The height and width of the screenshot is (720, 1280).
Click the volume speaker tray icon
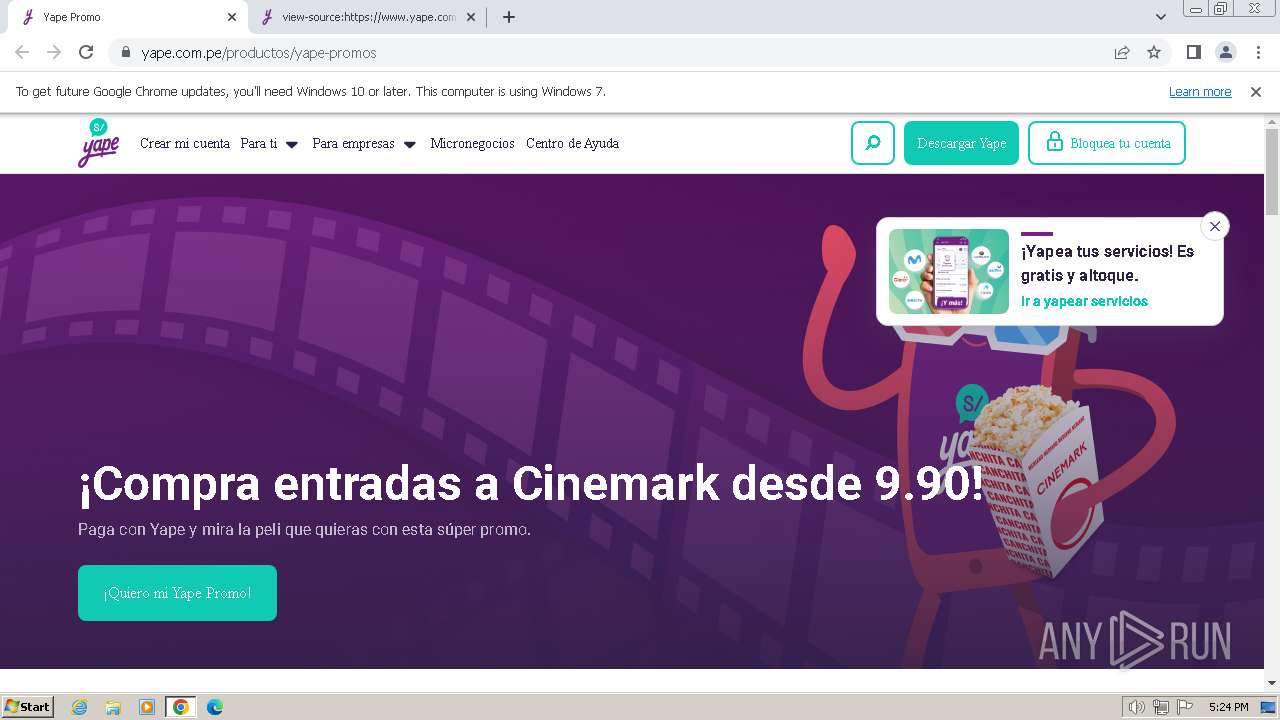point(1137,707)
